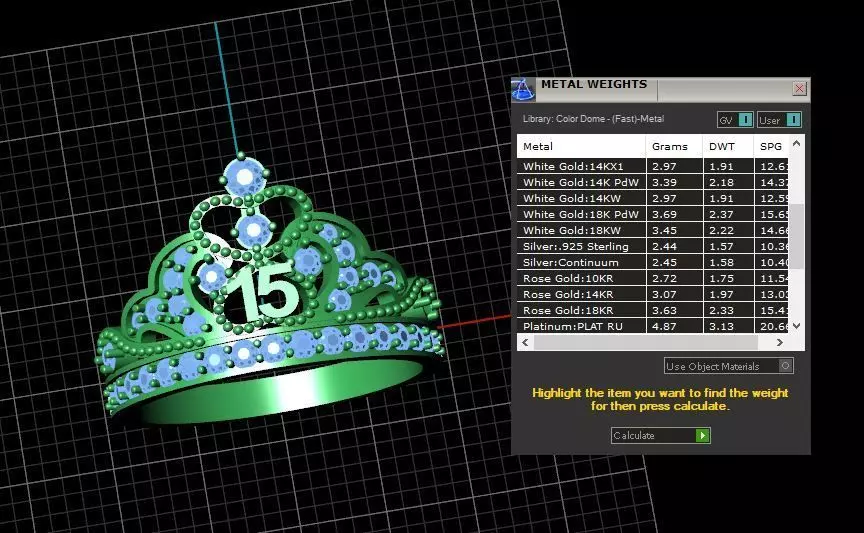Click the Calculate button
Image resolution: width=864 pixels, height=533 pixels.
(x=661, y=435)
